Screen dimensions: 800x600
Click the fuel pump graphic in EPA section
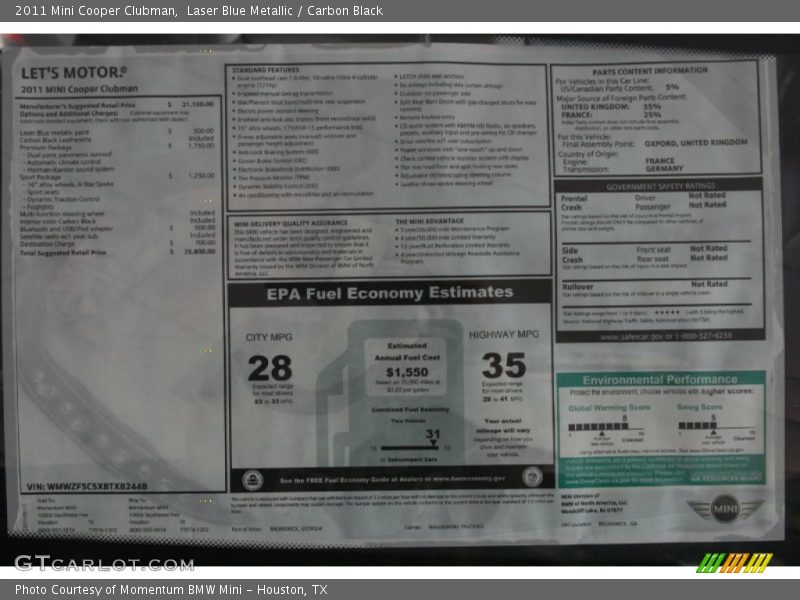(391, 393)
